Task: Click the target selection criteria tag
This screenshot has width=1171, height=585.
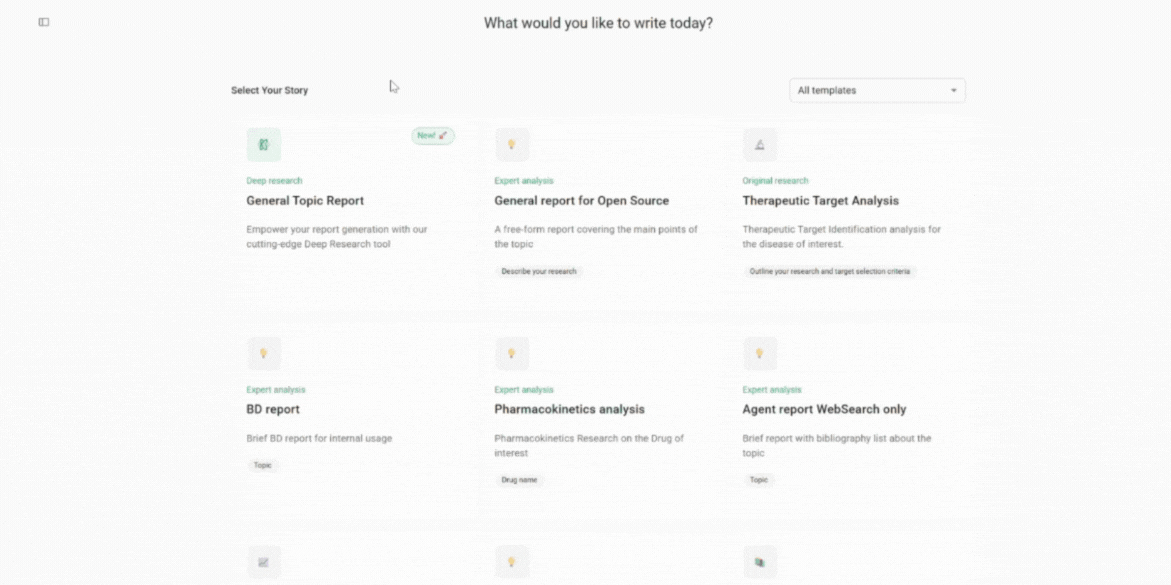Action: click(x=830, y=271)
